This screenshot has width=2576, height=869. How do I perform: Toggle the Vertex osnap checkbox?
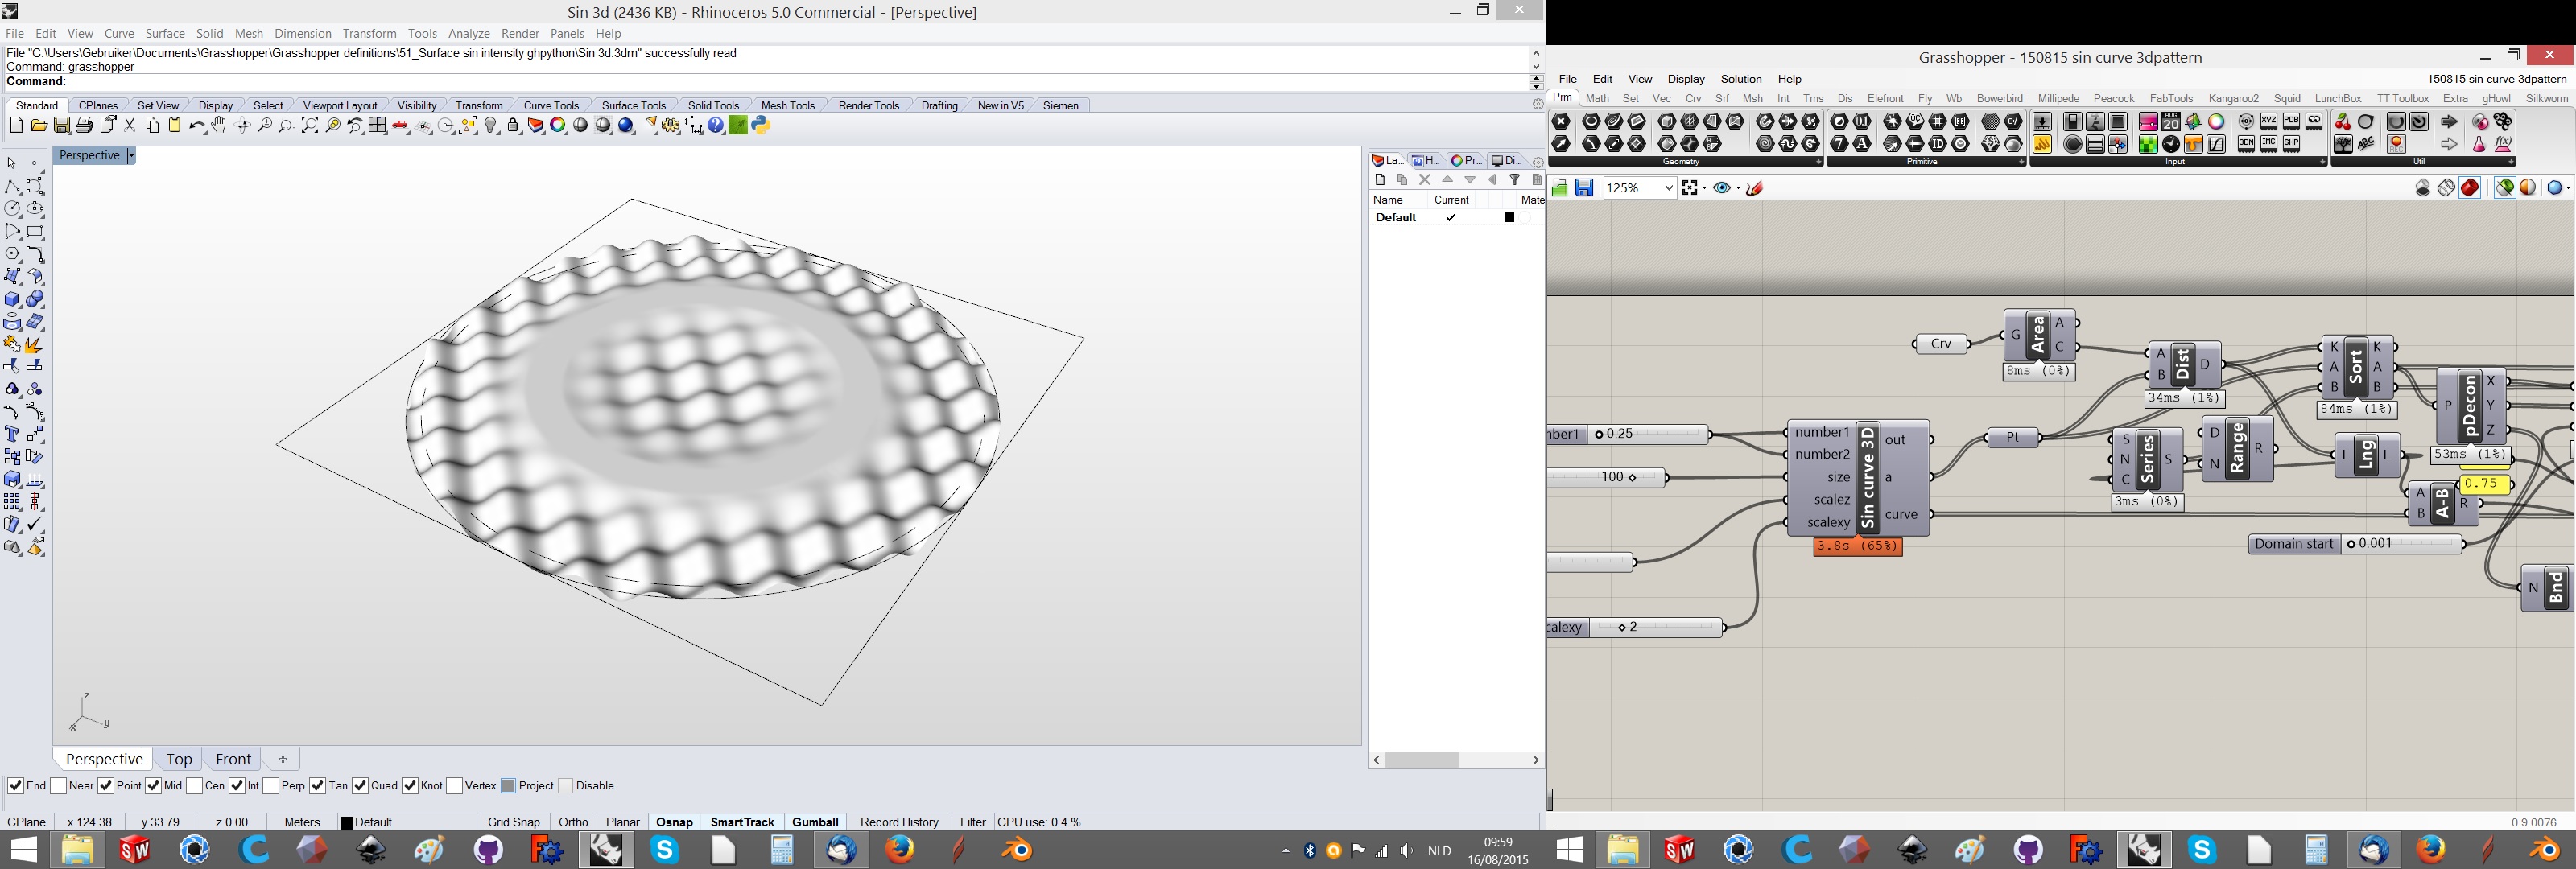[x=455, y=786]
